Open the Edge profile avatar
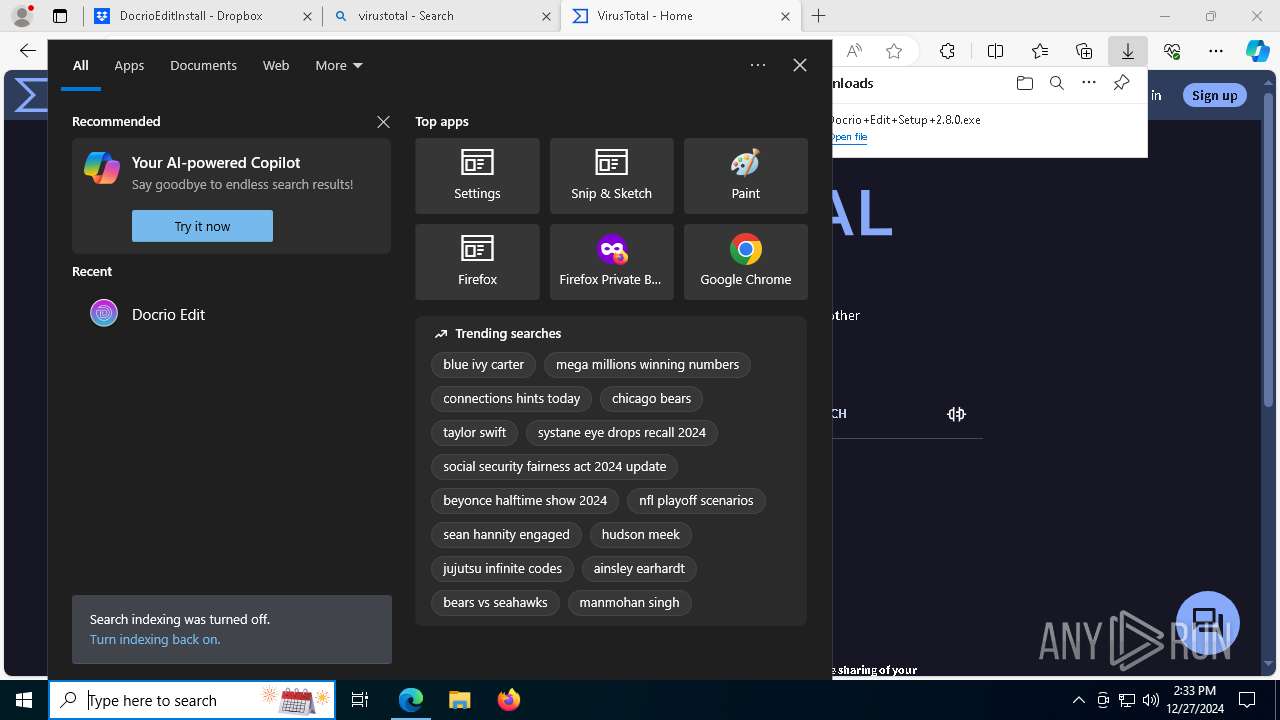 coord(22,16)
